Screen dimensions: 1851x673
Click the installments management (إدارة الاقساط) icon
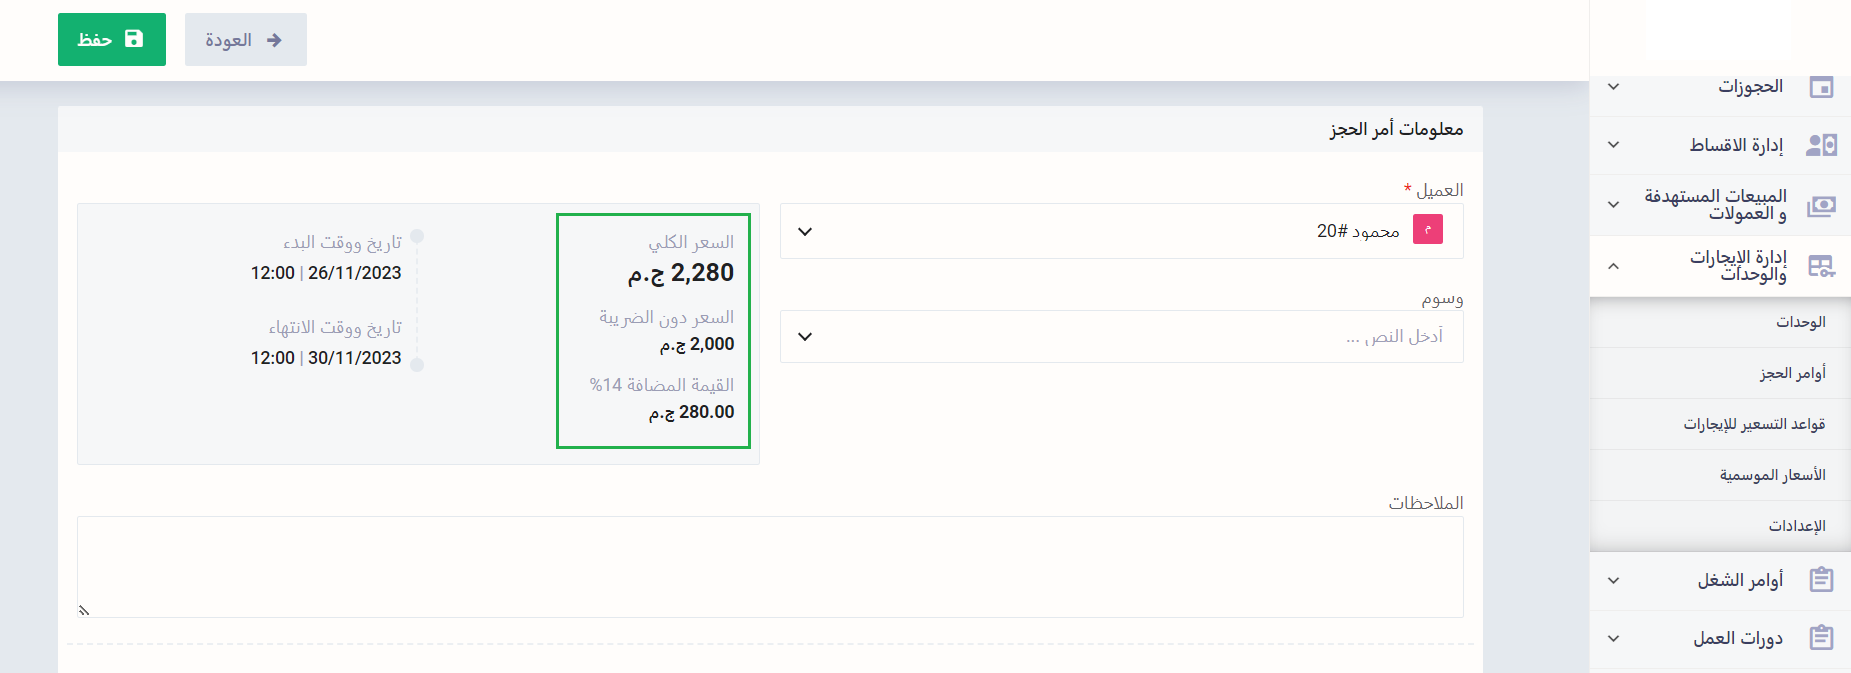click(x=1821, y=145)
